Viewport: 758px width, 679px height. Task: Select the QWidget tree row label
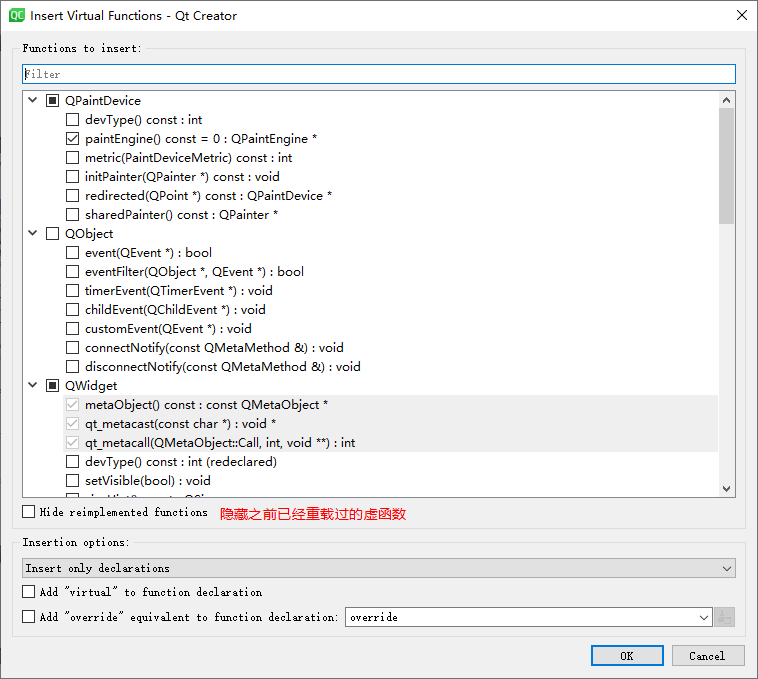click(x=91, y=386)
